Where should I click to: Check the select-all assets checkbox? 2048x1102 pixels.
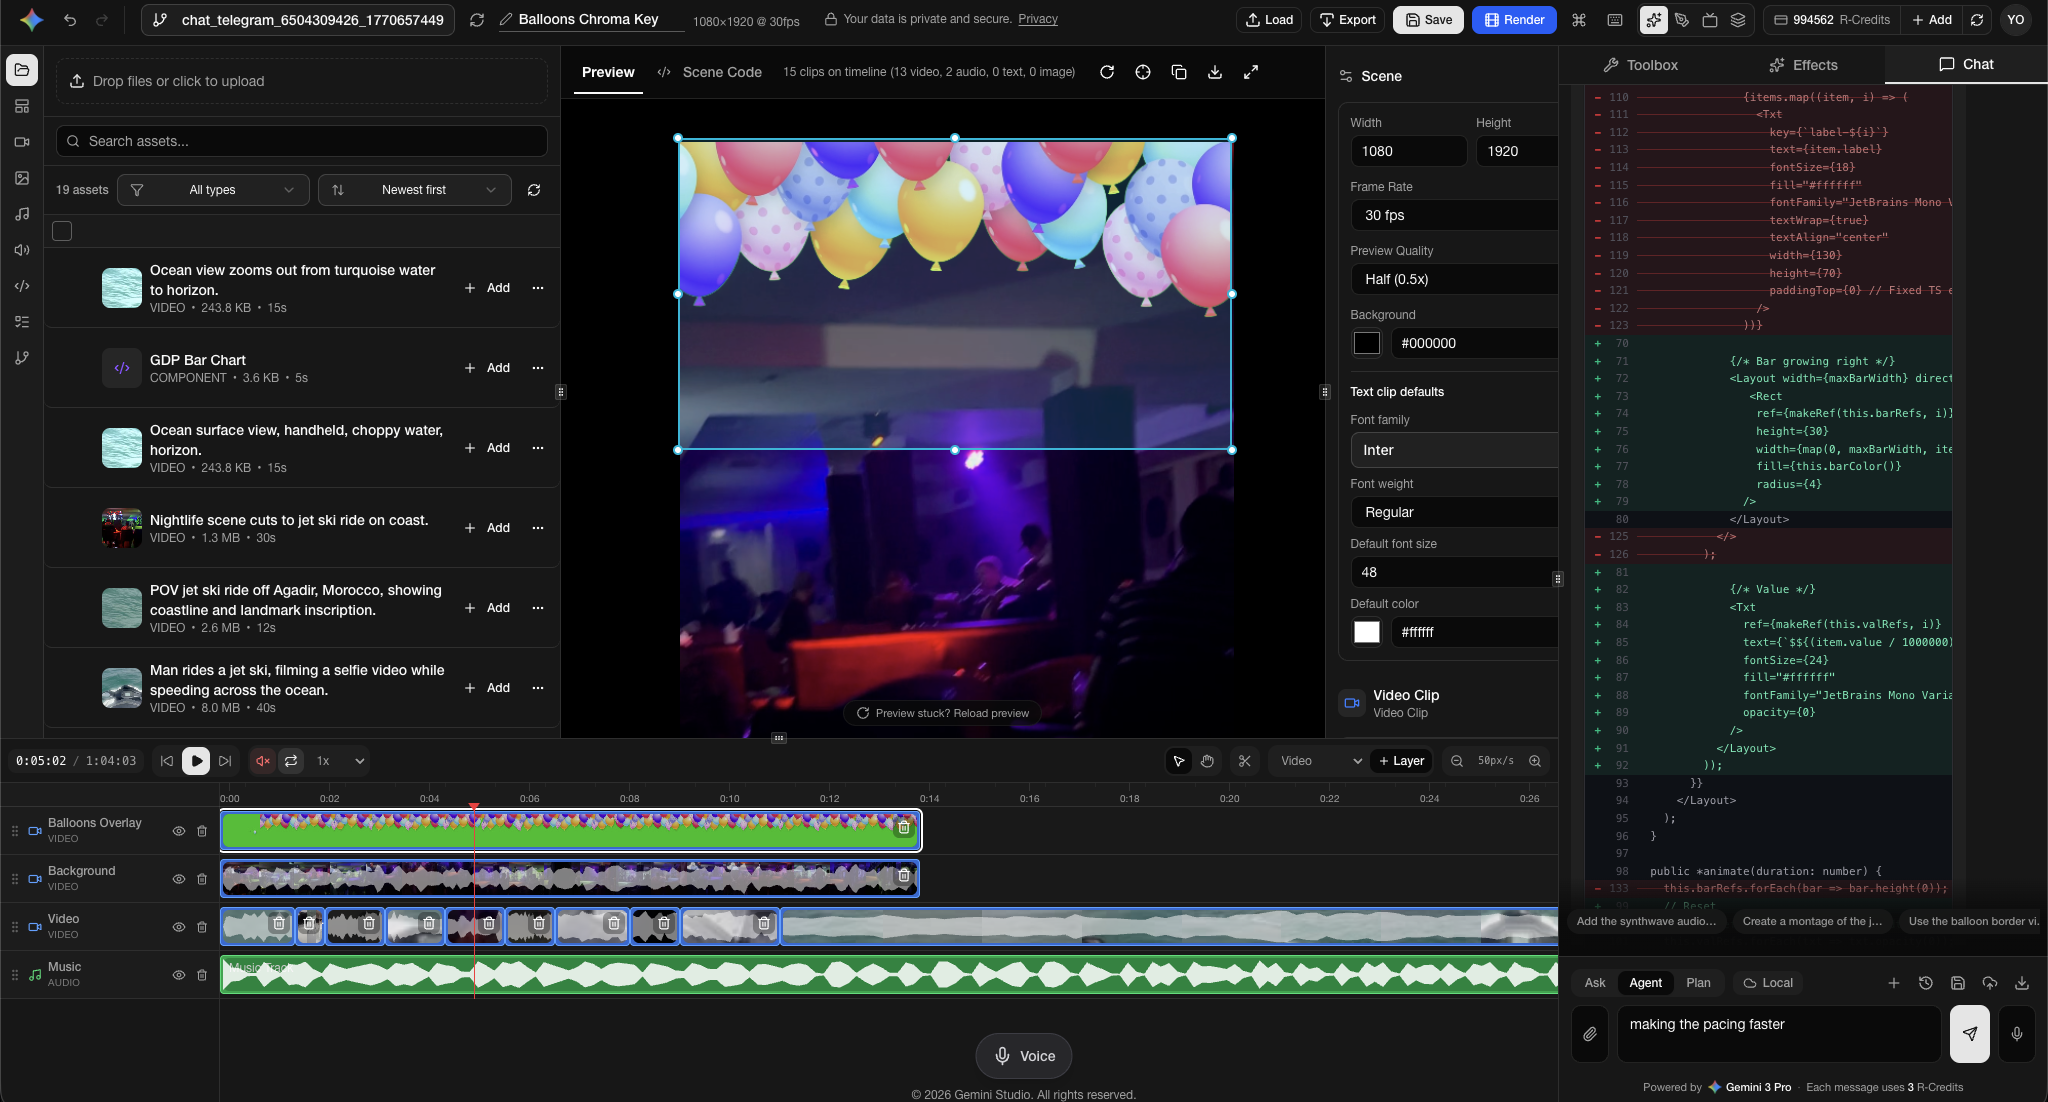(x=62, y=231)
